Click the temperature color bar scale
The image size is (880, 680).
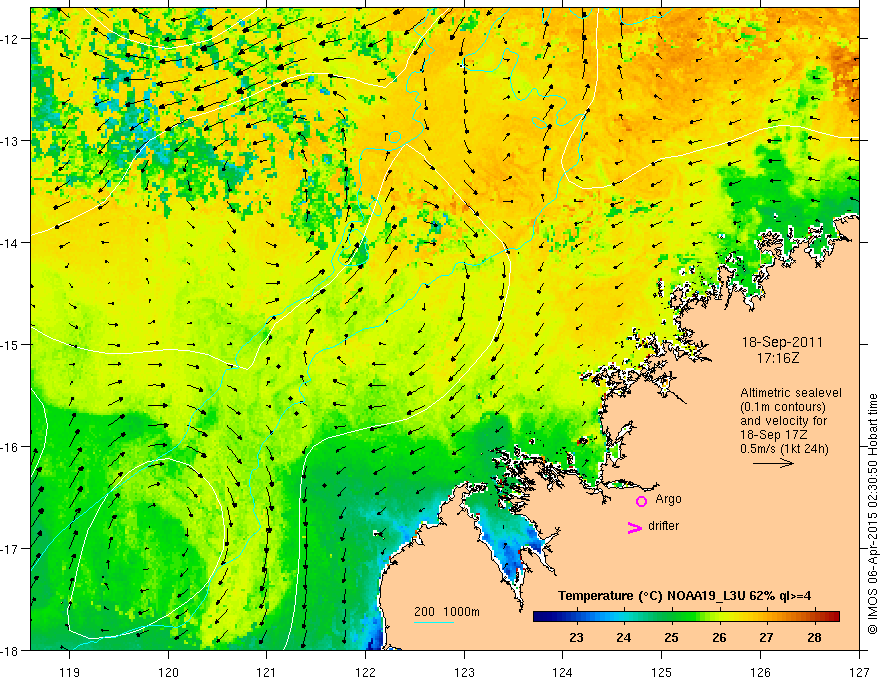[686, 616]
